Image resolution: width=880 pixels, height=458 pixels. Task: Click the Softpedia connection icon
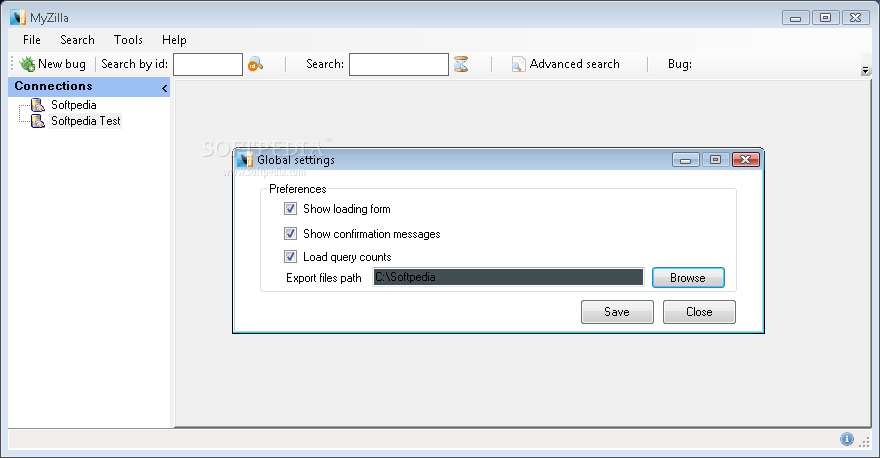click(x=38, y=105)
